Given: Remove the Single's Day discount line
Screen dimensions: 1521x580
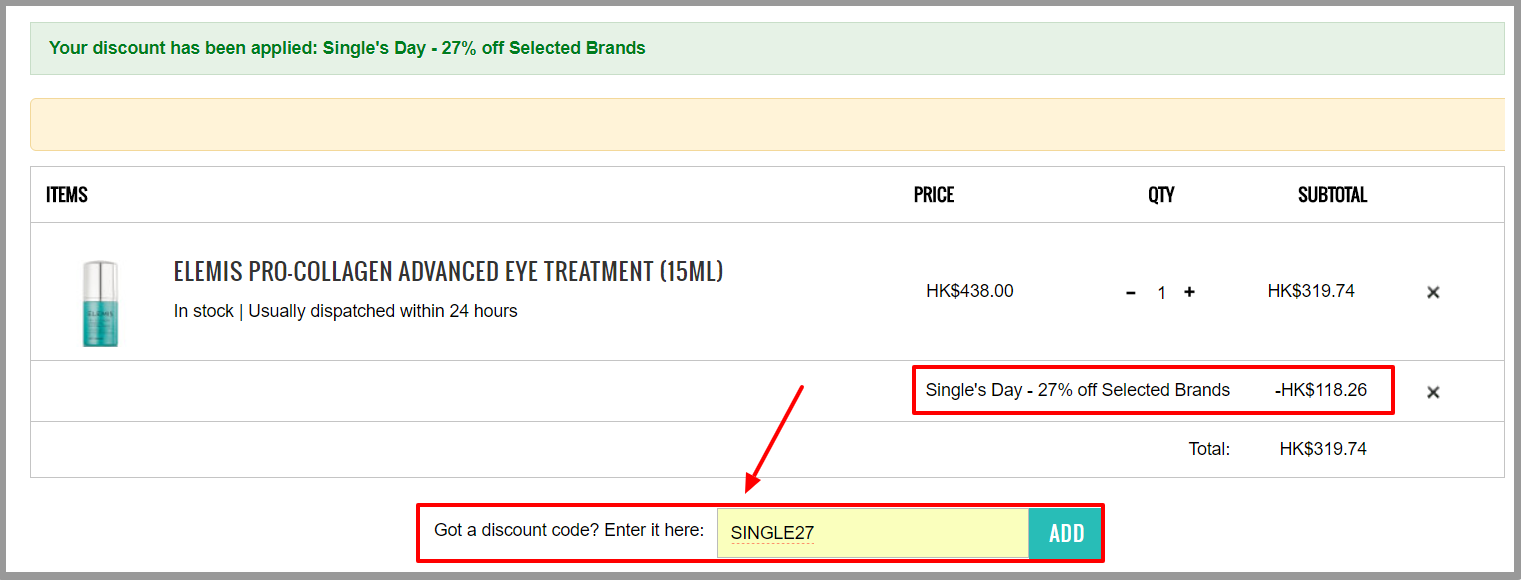Looking at the screenshot, I should (1433, 392).
